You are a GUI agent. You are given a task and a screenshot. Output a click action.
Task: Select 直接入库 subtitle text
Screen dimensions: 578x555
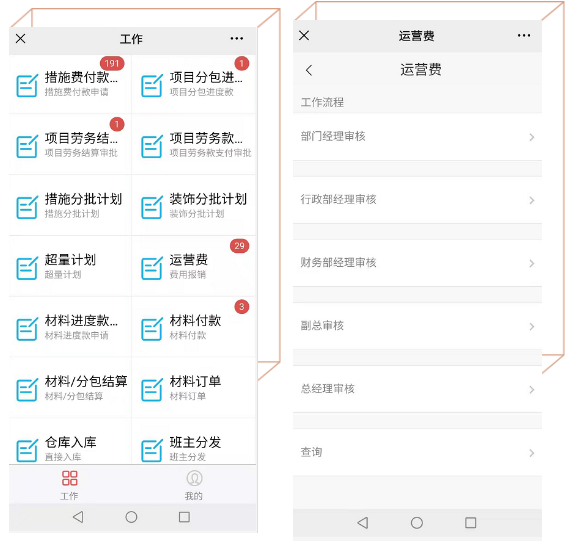63,457
